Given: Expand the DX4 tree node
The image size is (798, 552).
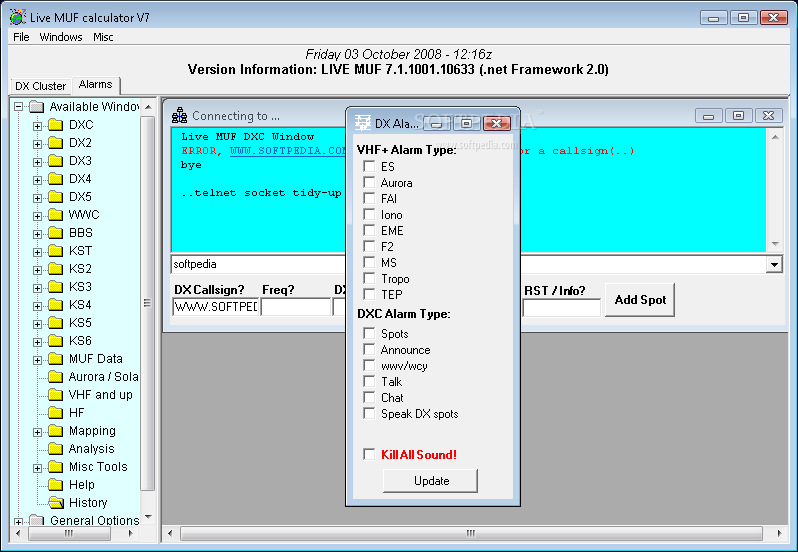Looking at the screenshot, I should 37,180.
